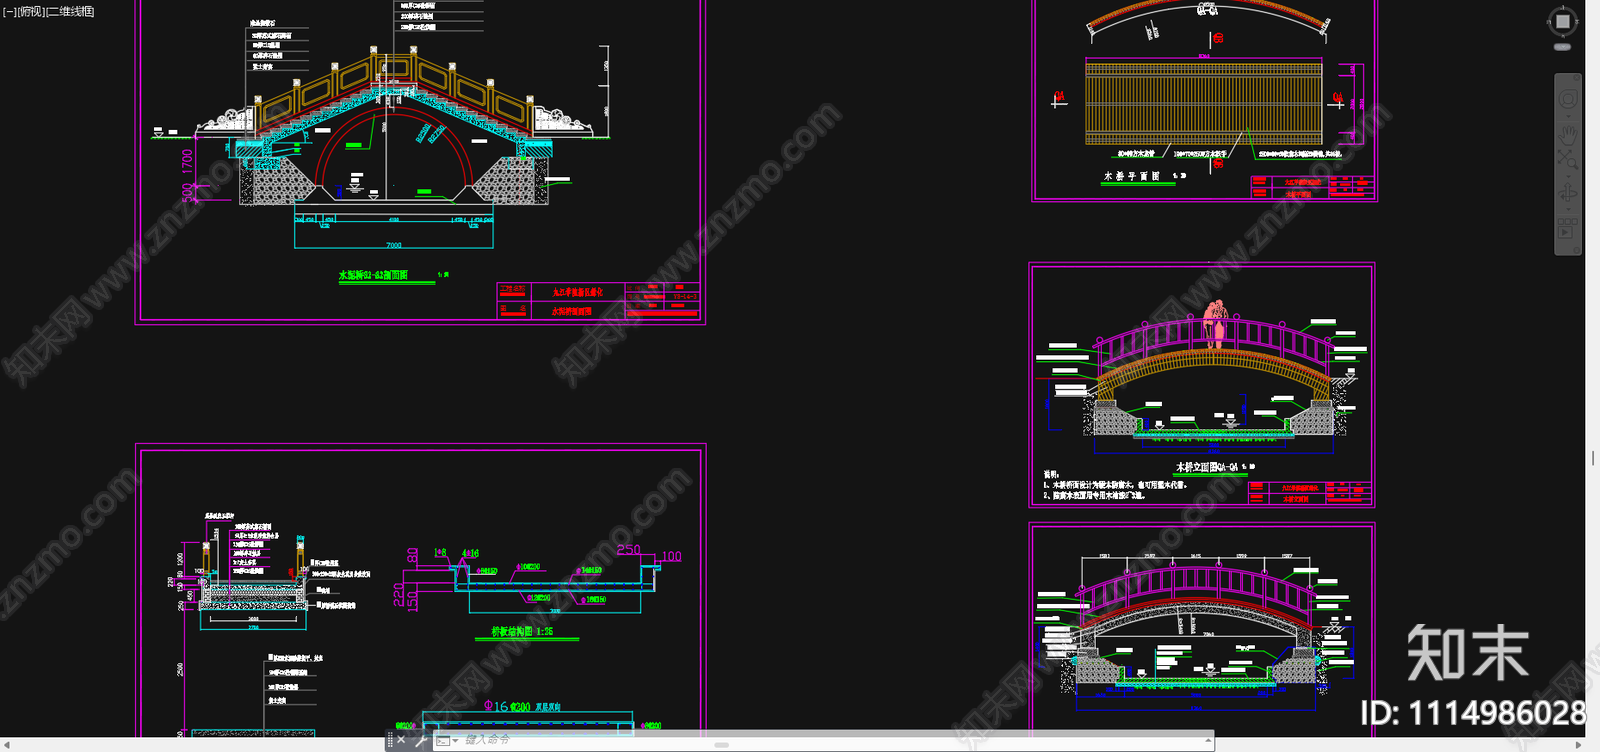Select the Orbit tool in navigation bar

tap(1568, 192)
